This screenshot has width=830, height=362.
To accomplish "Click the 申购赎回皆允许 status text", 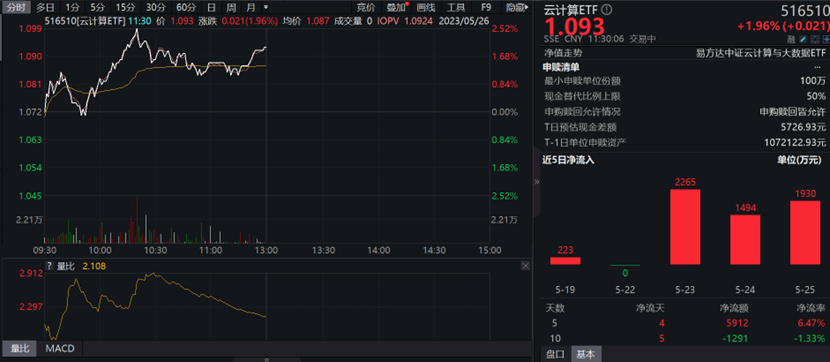I will click(792, 112).
